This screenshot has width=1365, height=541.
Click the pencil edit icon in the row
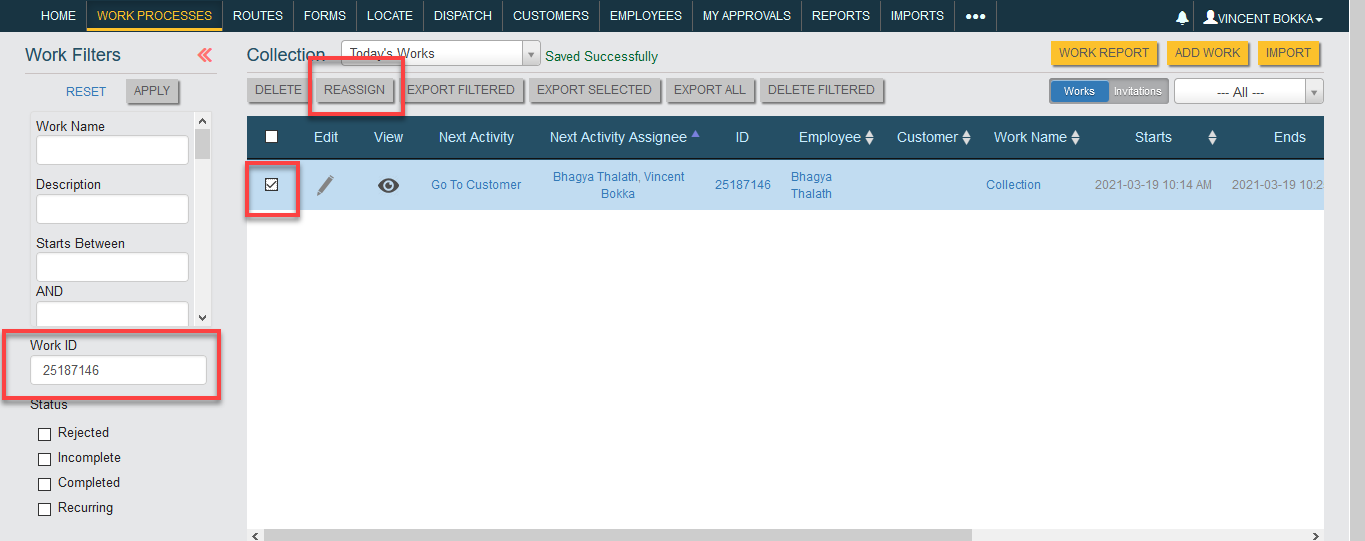pos(325,185)
